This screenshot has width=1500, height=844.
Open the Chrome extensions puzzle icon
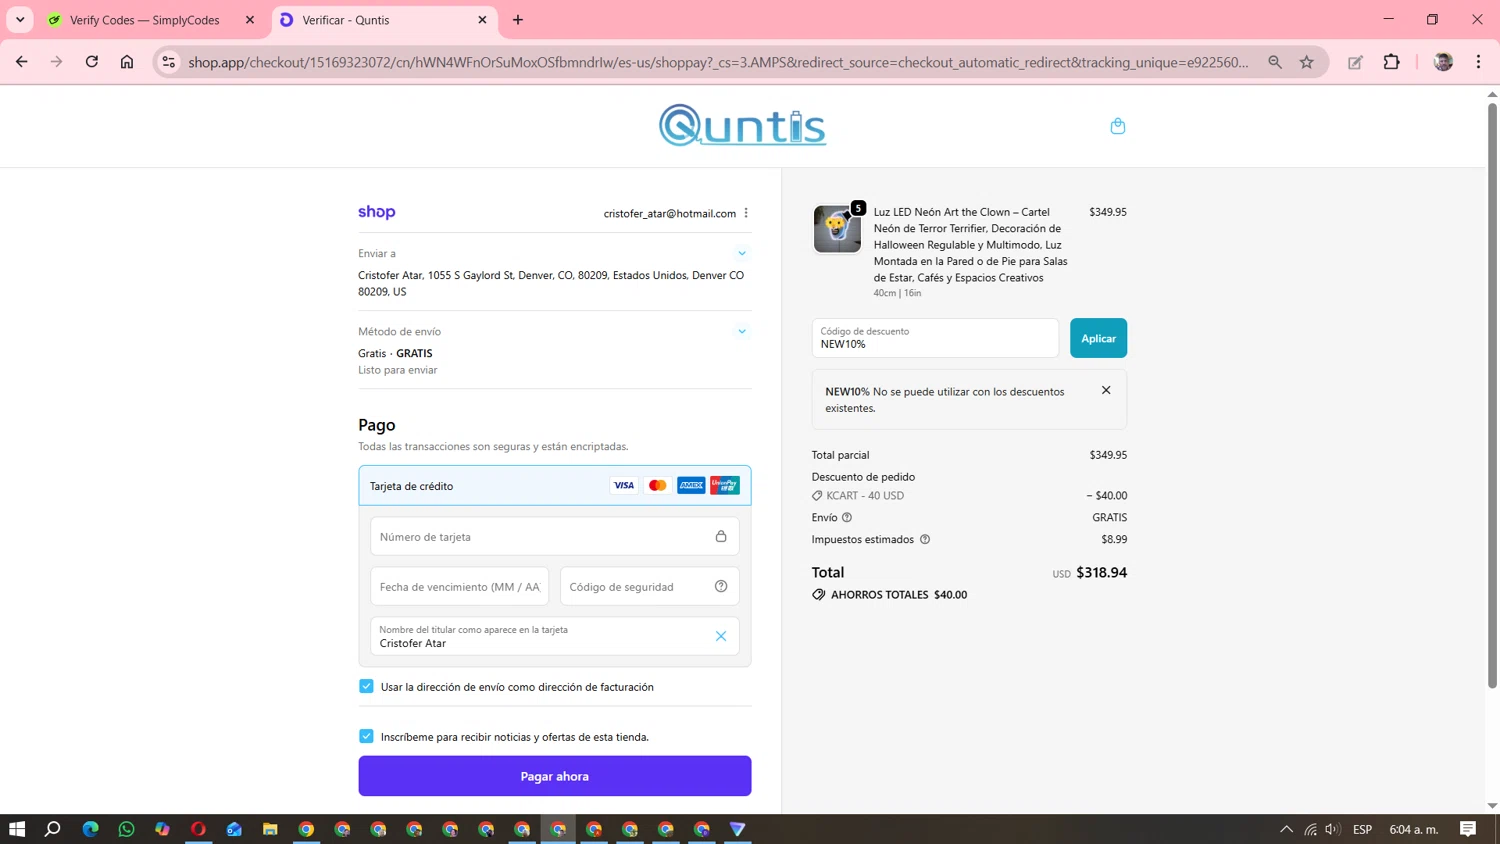[x=1392, y=62]
